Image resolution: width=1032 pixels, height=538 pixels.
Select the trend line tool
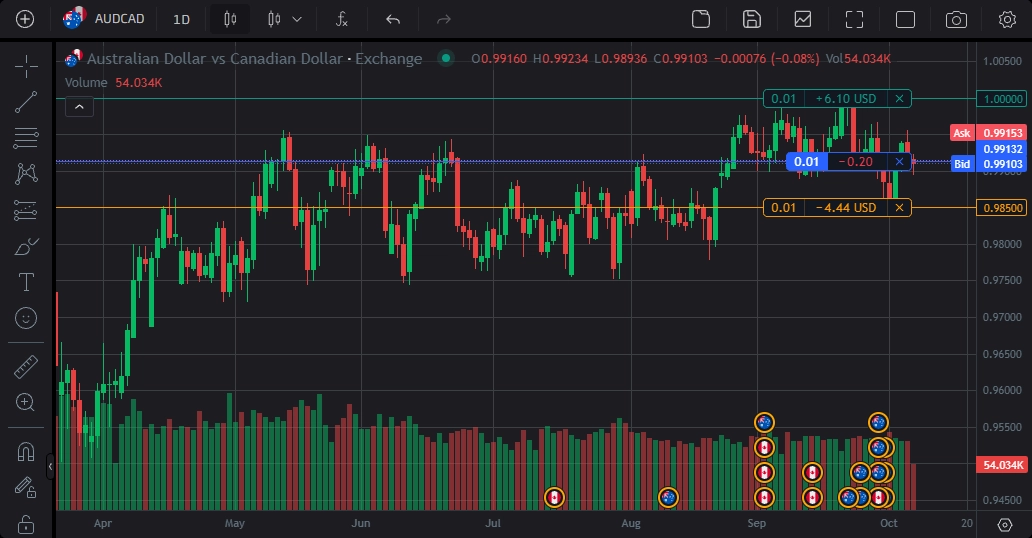coord(26,102)
